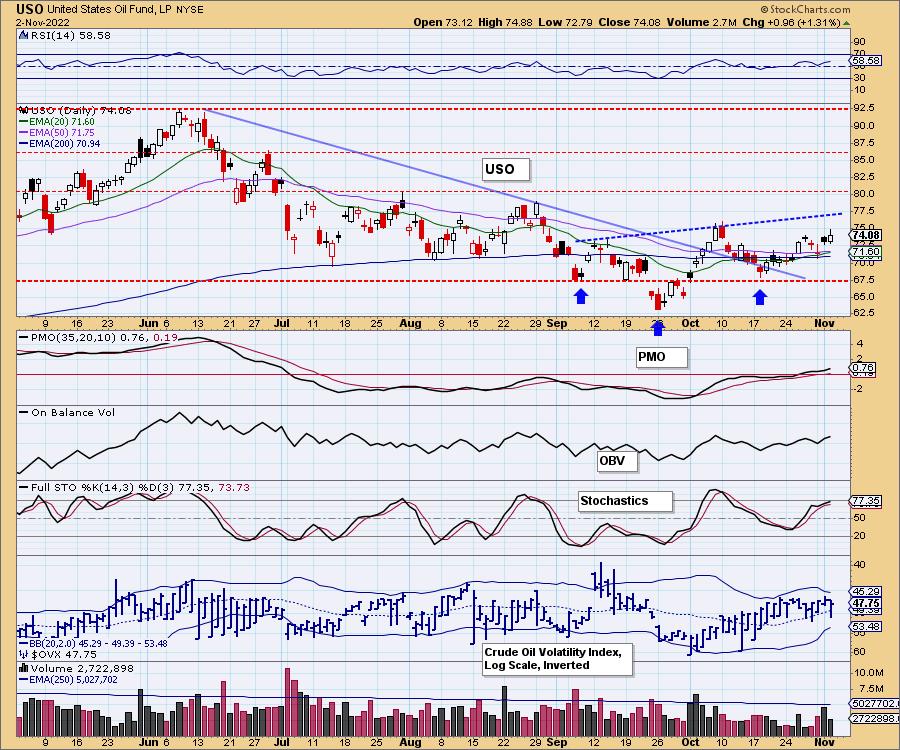Click the 53.48 lower band value tag
900x750 pixels.
click(x=866, y=626)
